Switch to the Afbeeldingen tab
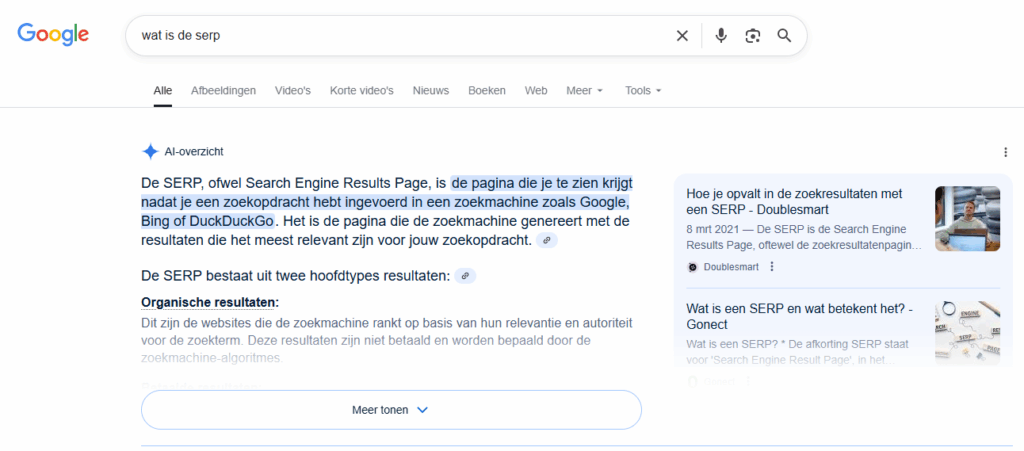Screen dimensions: 1024x451 (223, 91)
